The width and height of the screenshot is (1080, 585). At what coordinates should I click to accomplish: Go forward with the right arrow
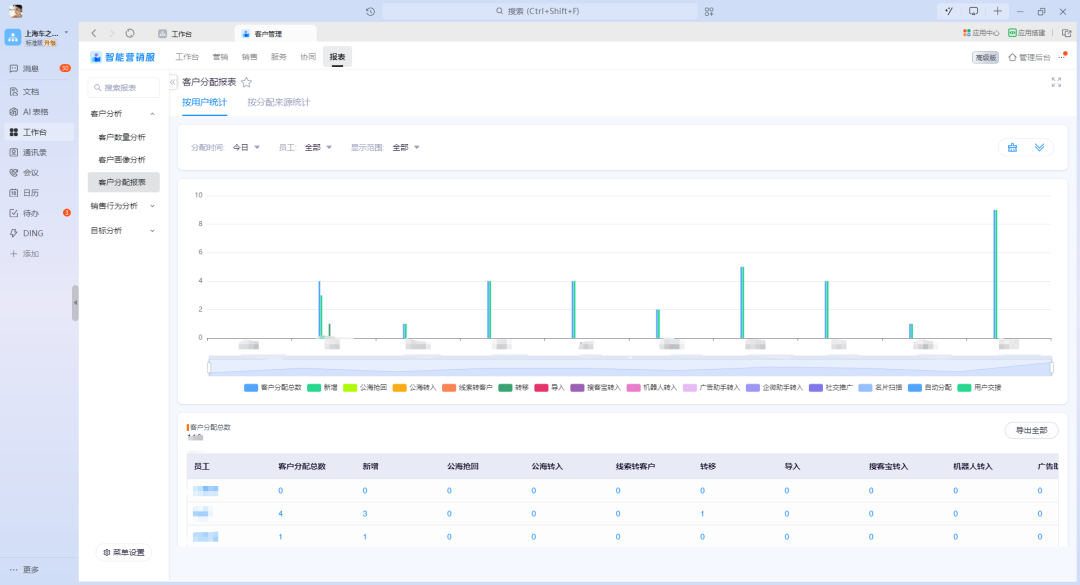(112, 33)
